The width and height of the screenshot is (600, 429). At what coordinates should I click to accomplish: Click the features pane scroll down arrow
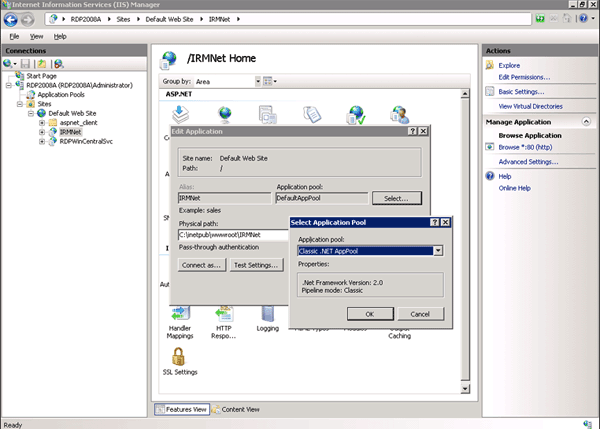(465, 388)
